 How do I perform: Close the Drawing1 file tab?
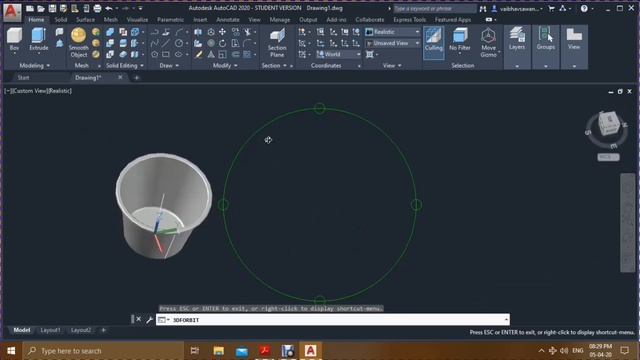click(120, 77)
